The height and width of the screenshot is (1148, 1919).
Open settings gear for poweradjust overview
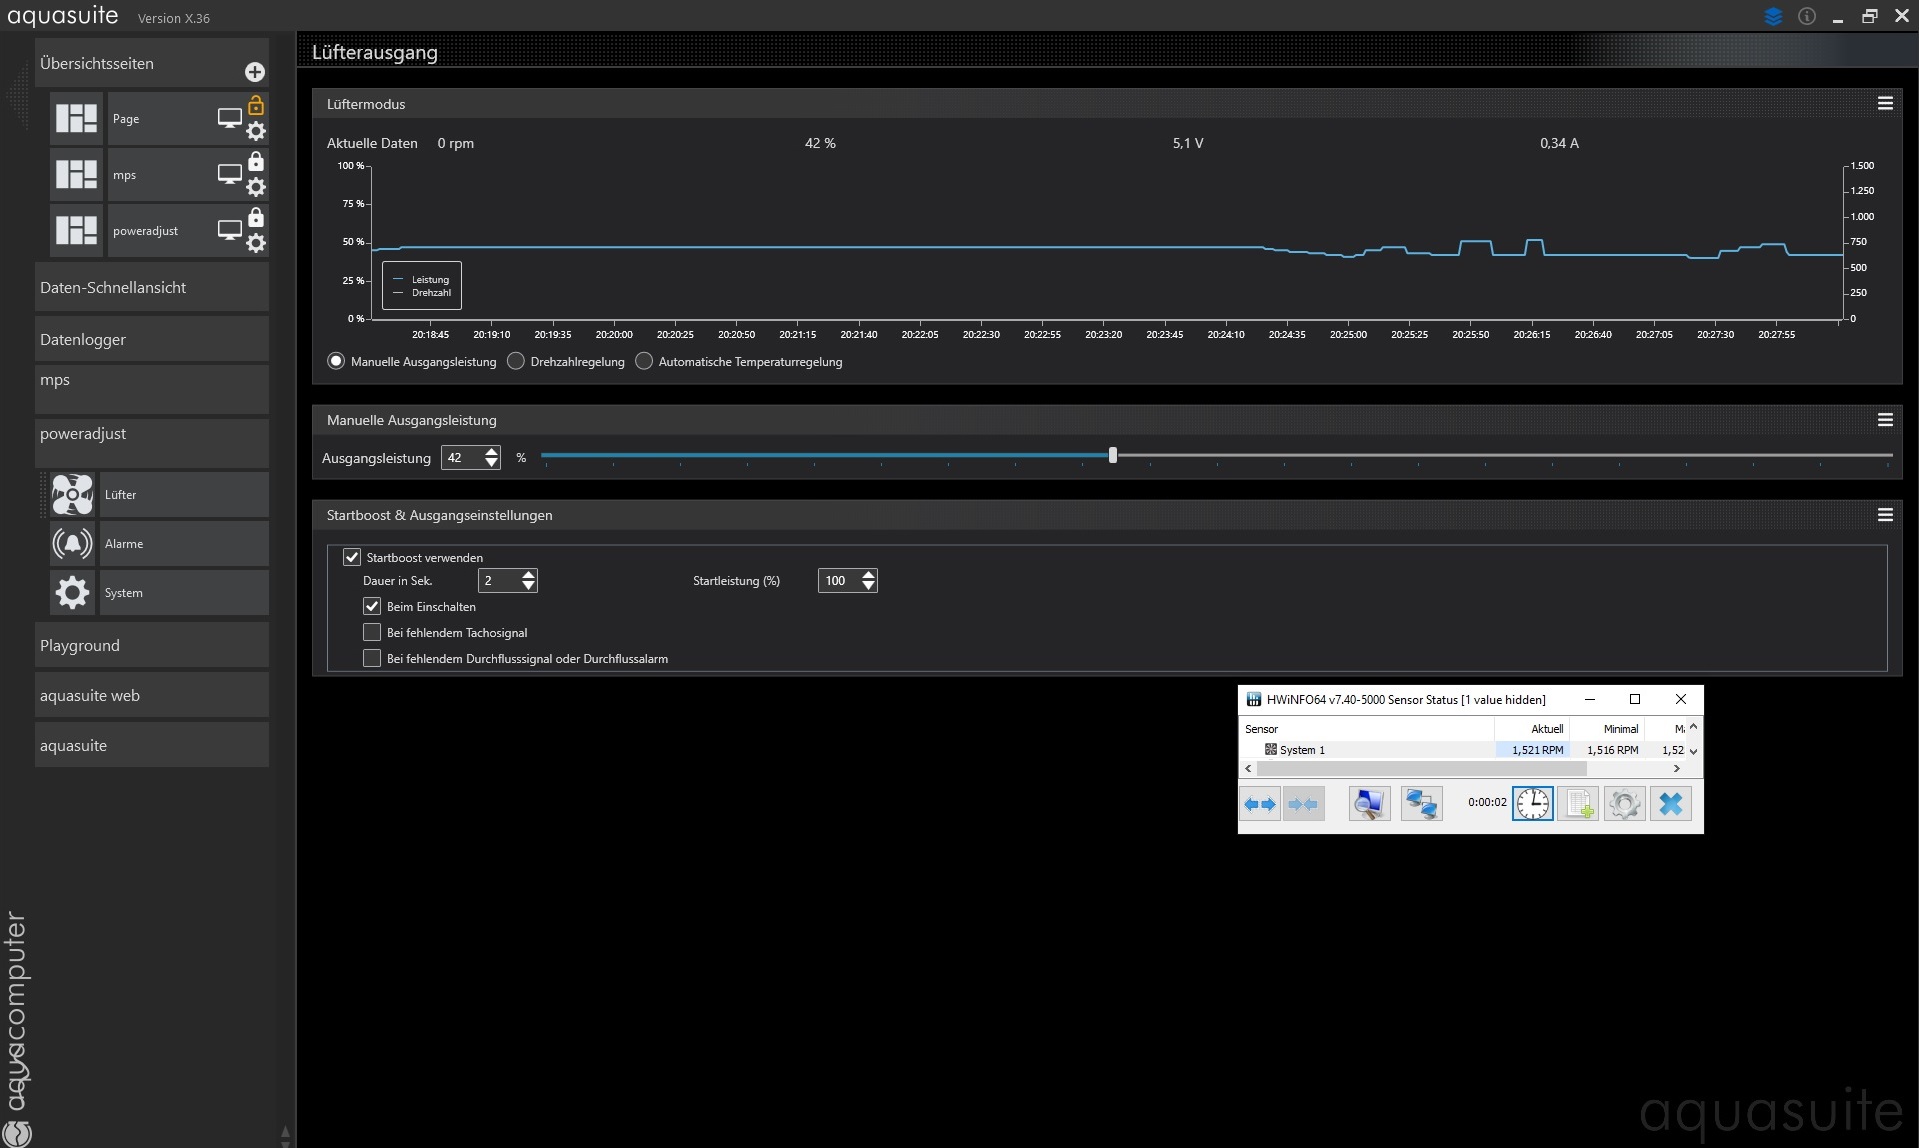tap(256, 243)
